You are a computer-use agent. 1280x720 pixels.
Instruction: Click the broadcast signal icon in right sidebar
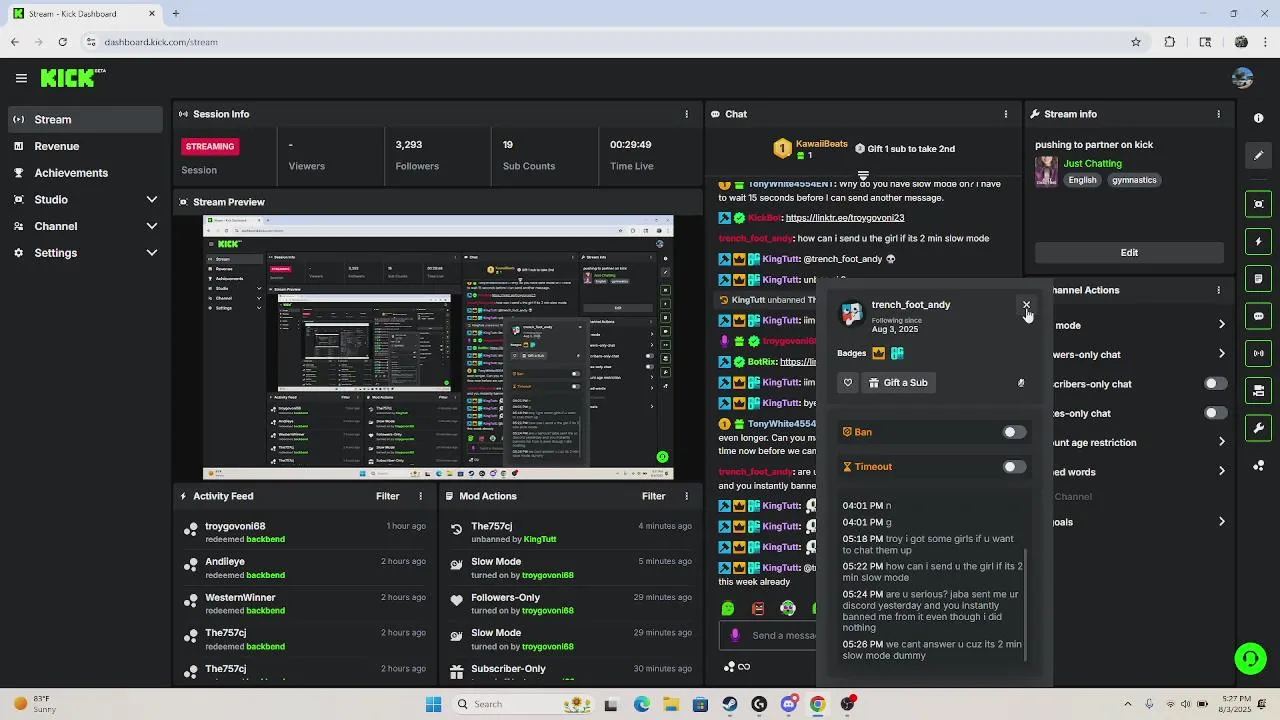click(1258, 353)
